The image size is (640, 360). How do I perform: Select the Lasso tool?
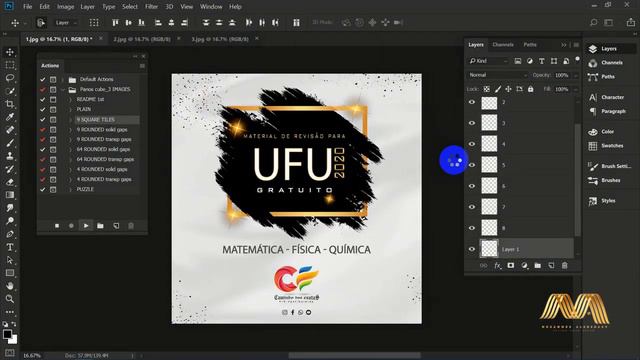10,78
